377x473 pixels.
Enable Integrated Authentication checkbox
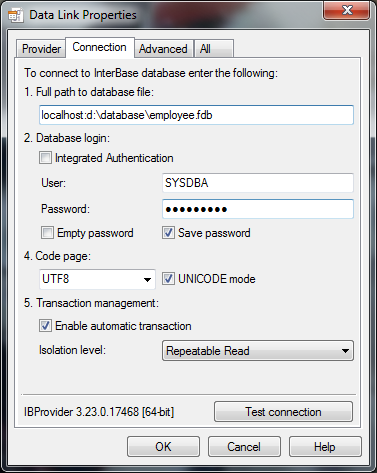coord(45,158)
